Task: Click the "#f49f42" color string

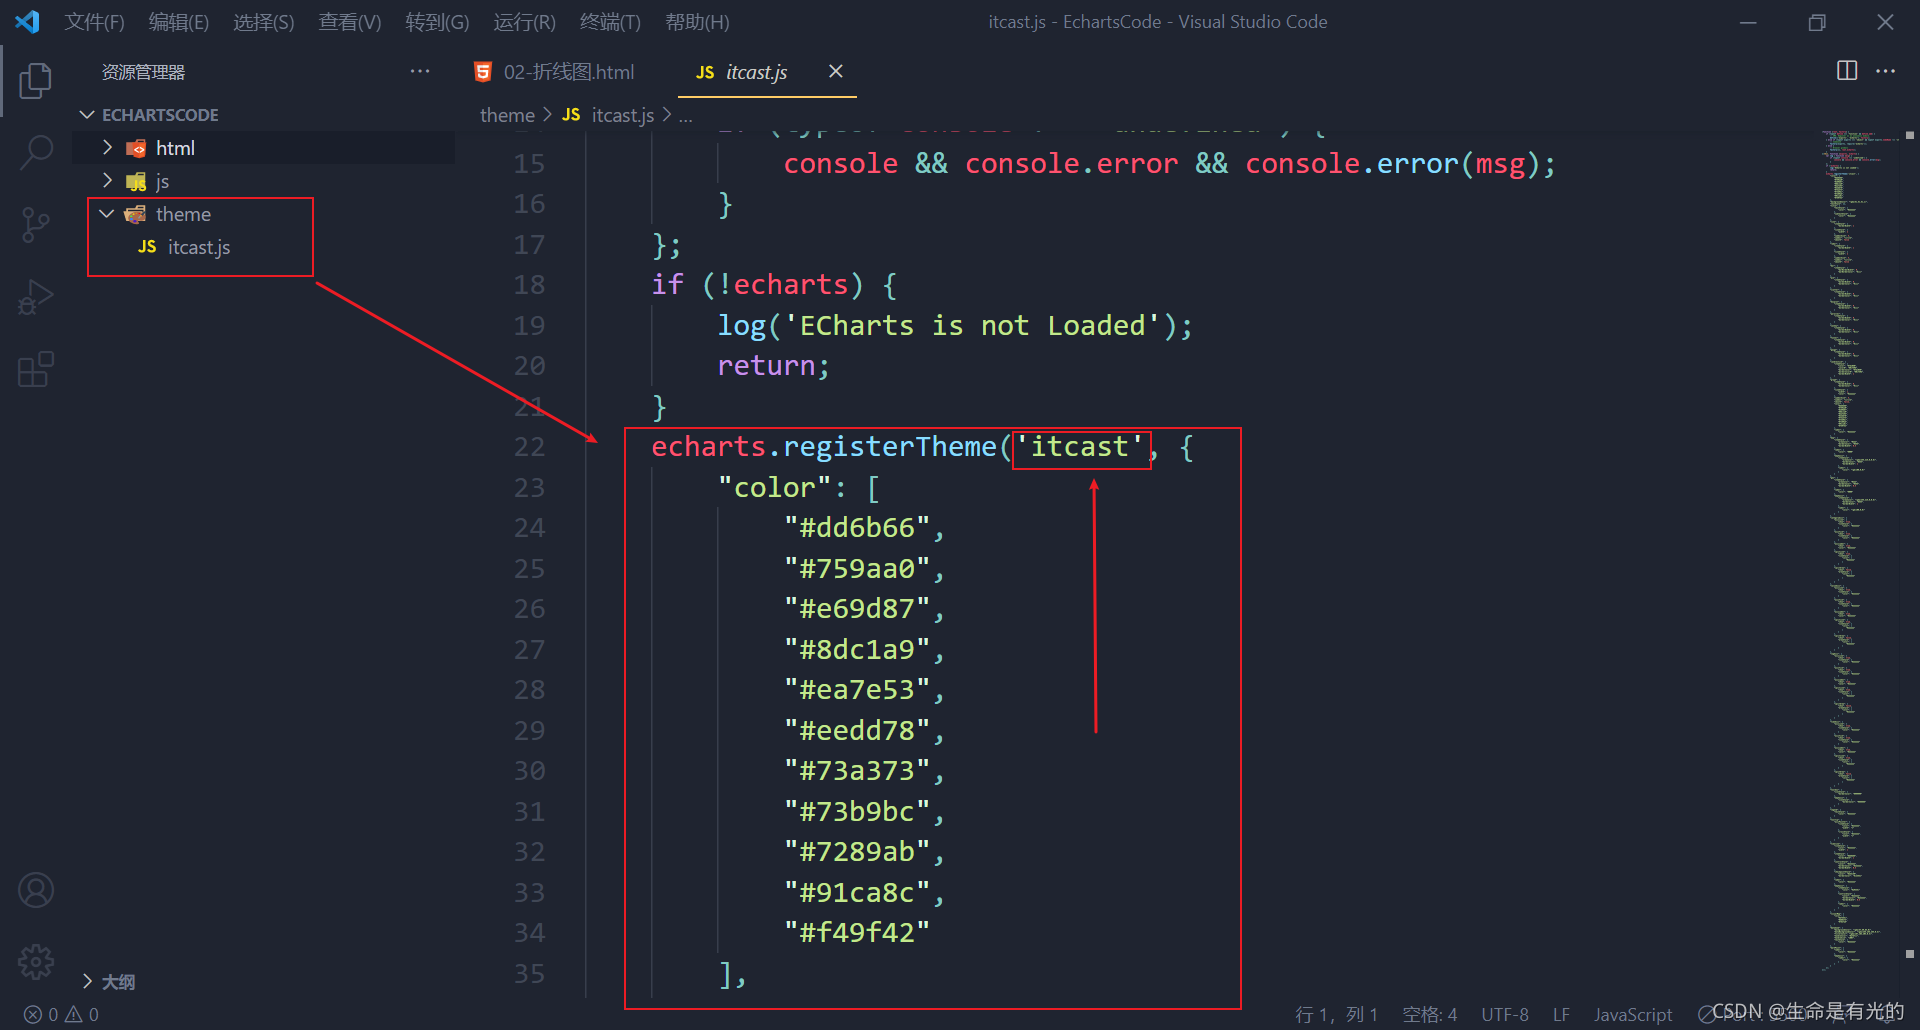Action: point(857,933)
